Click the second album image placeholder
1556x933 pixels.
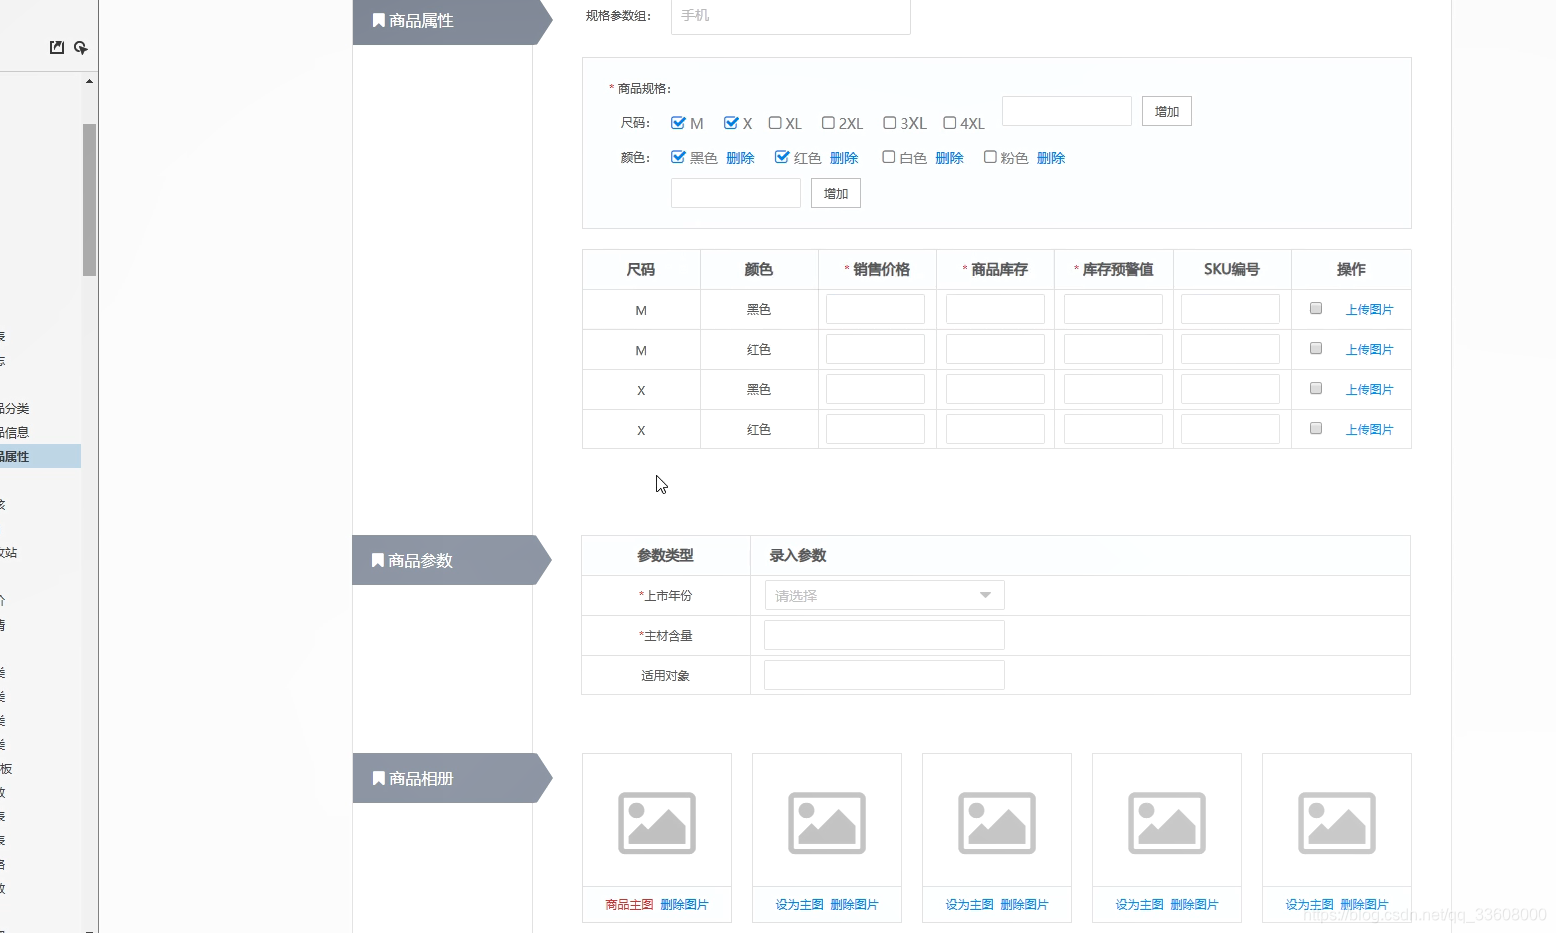[827, 823]
